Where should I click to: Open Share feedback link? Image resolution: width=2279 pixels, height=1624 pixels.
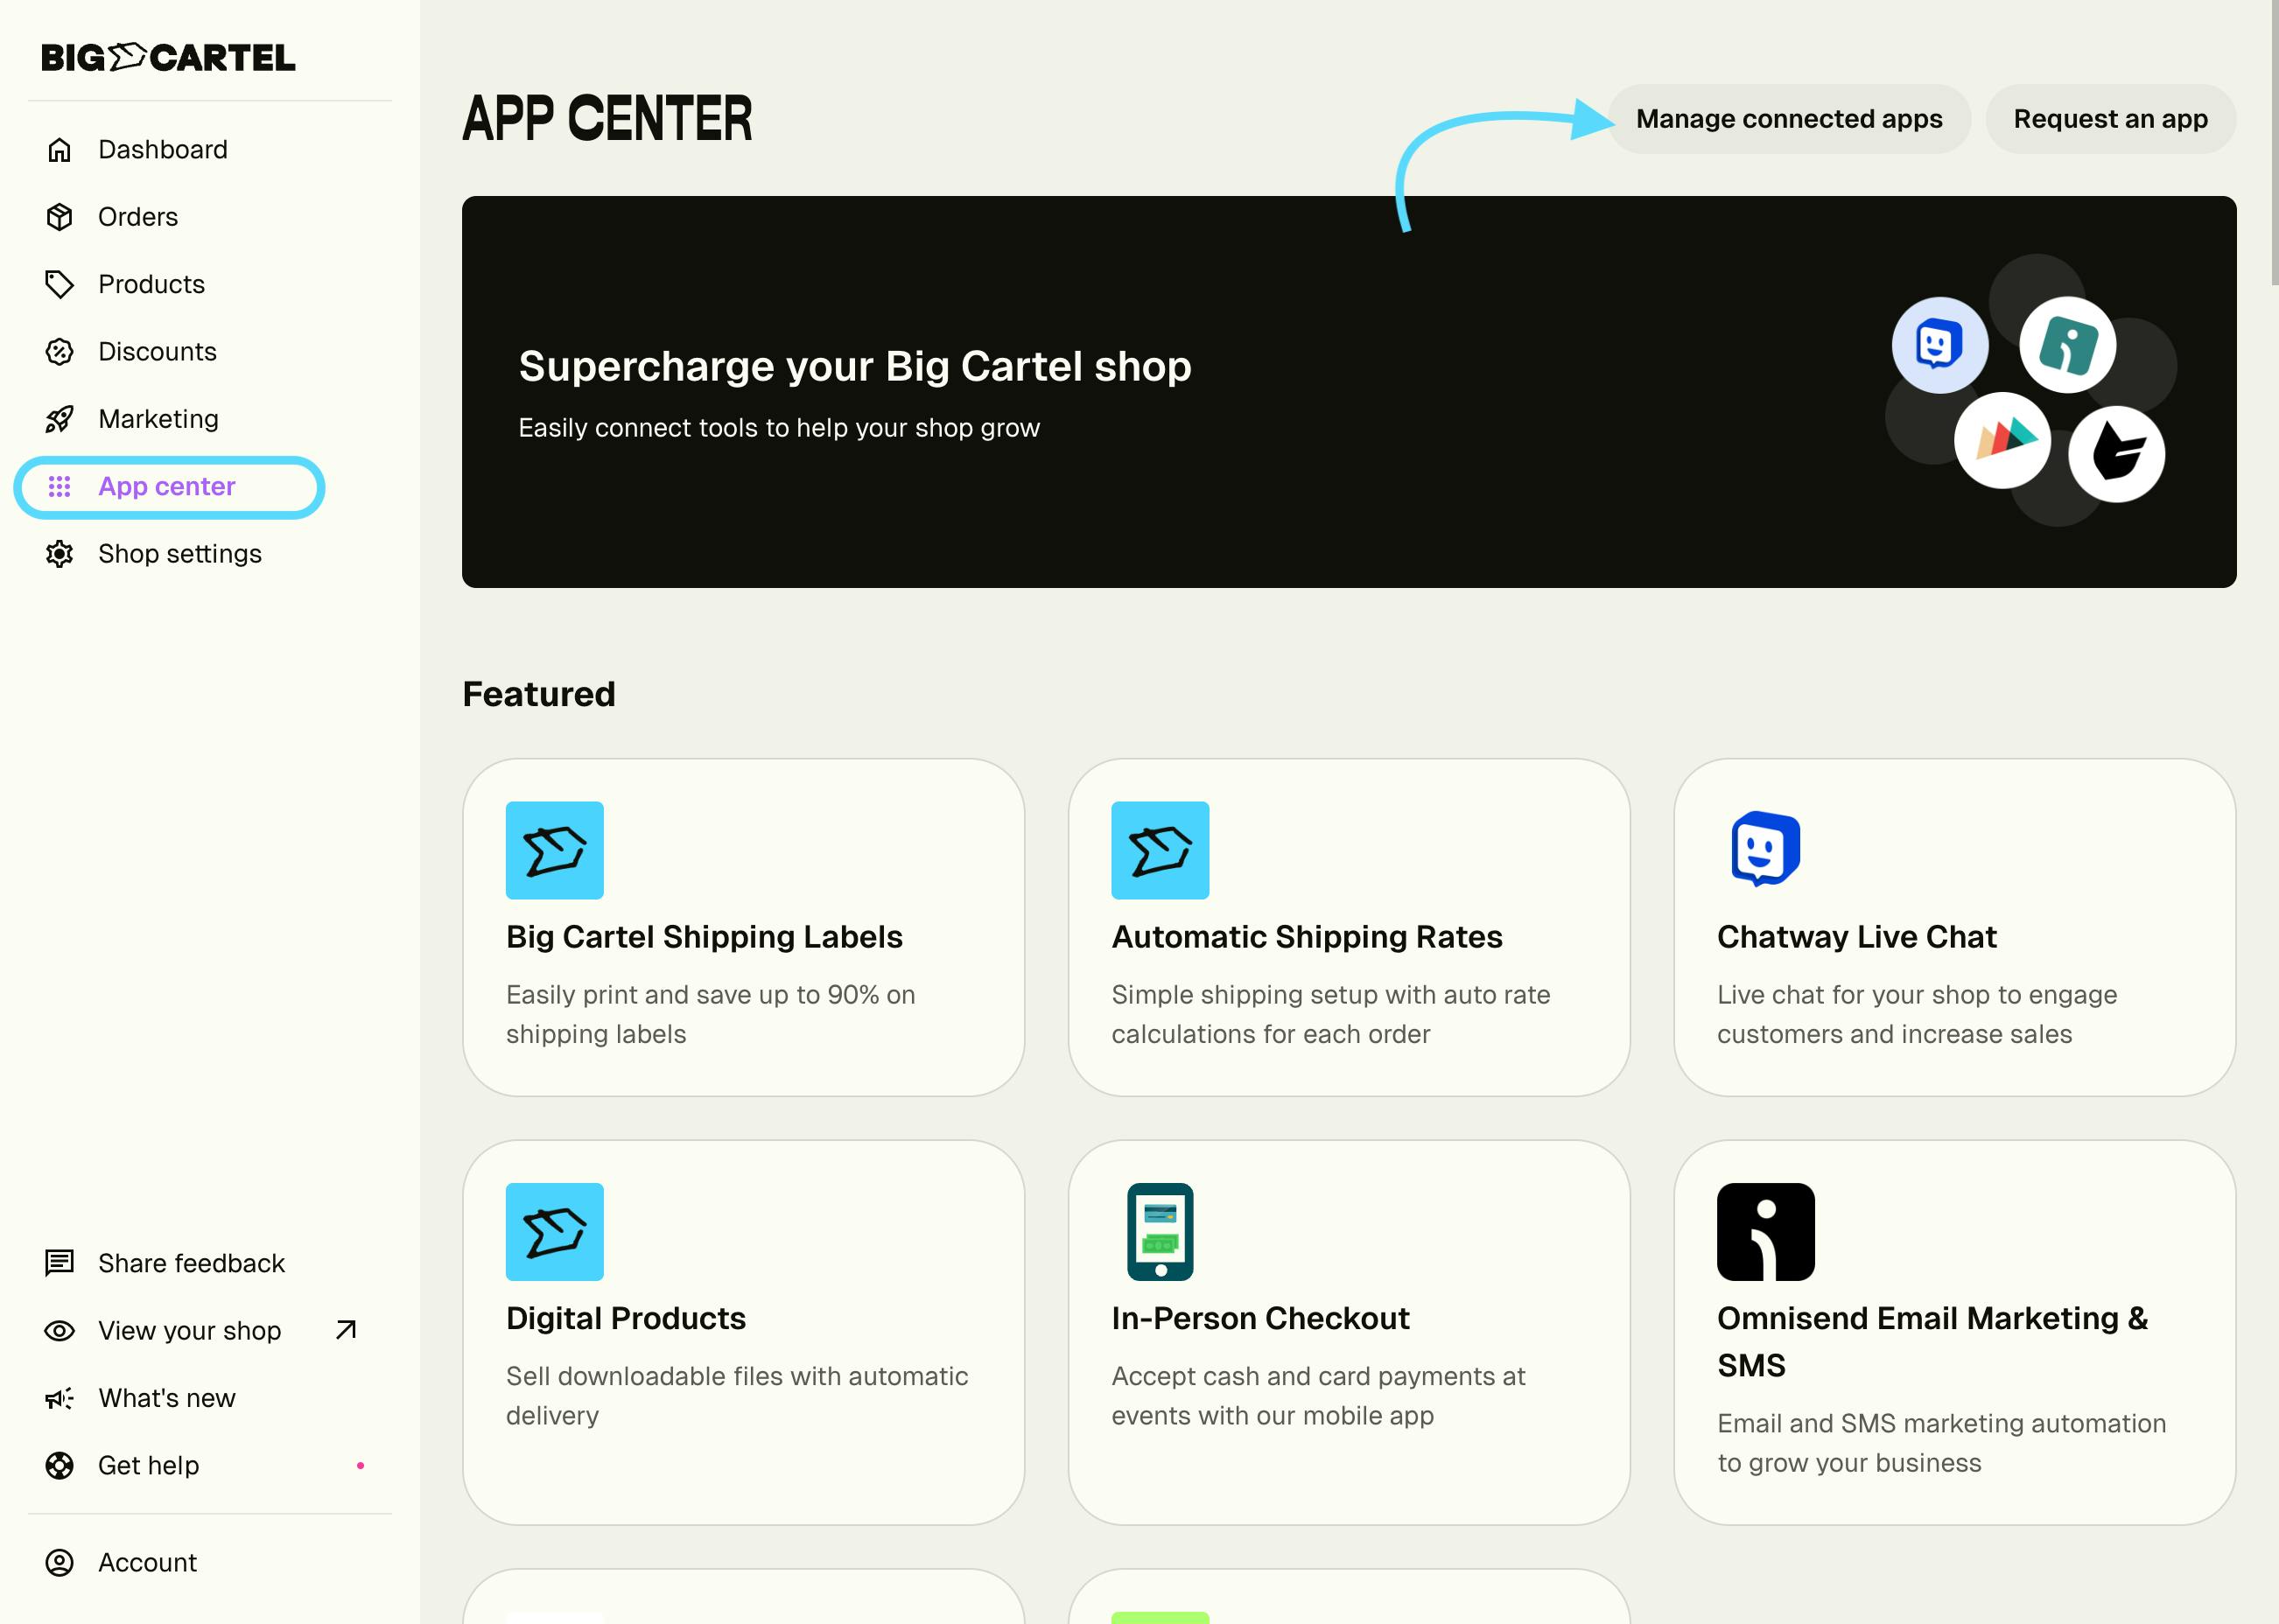pyautogui.click(x=191, y=1264)
